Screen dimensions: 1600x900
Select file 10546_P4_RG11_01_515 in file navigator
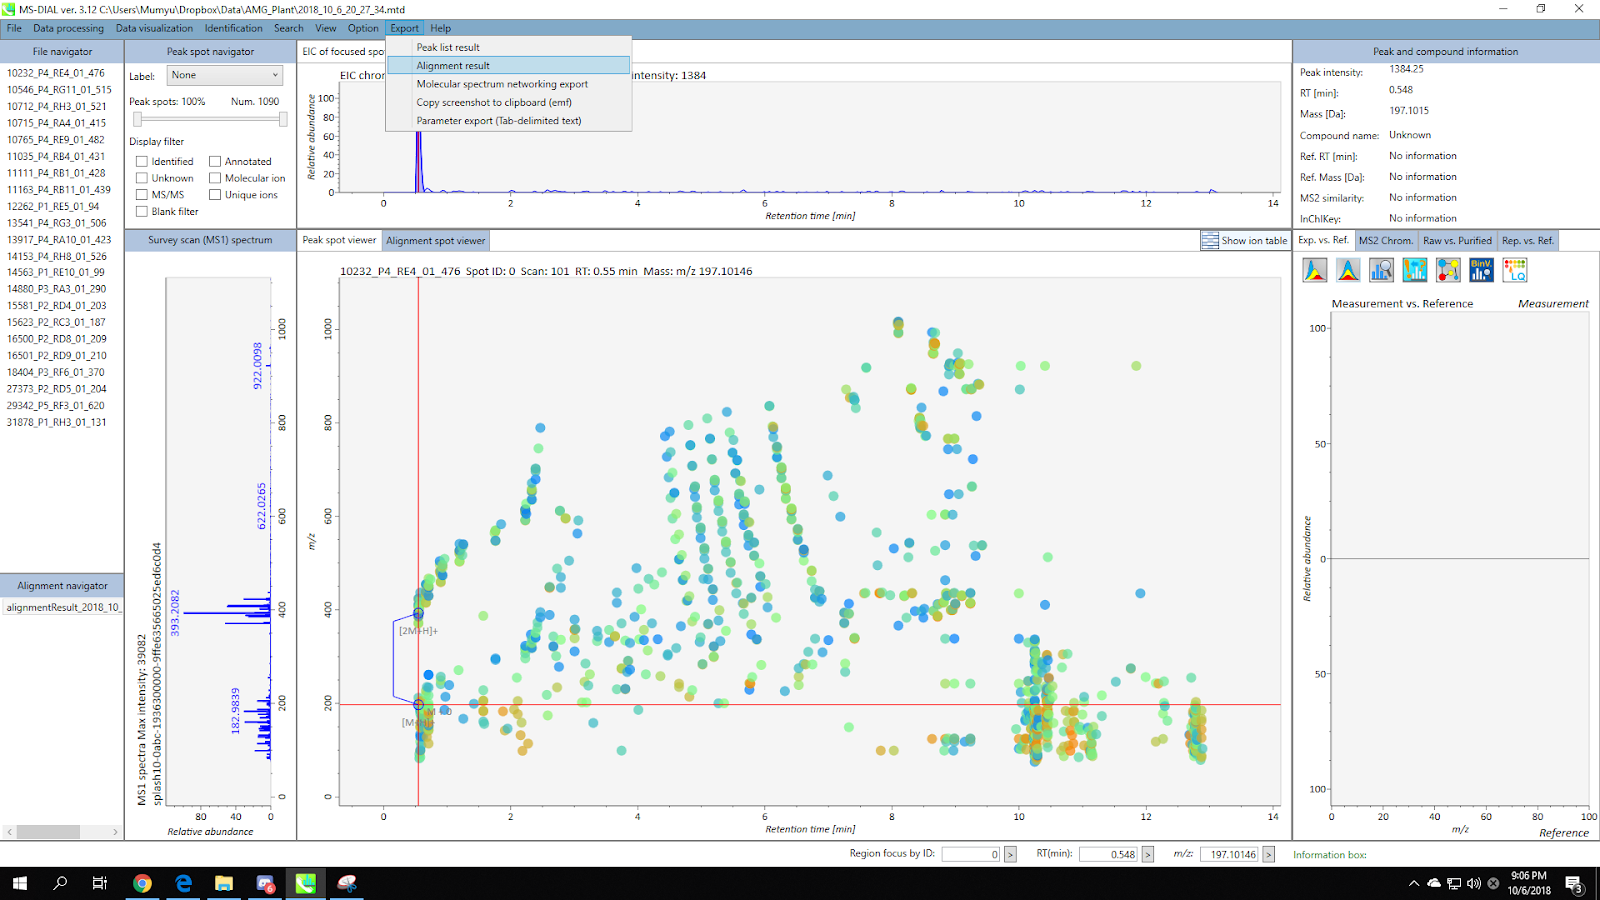[x=60, y=89]
